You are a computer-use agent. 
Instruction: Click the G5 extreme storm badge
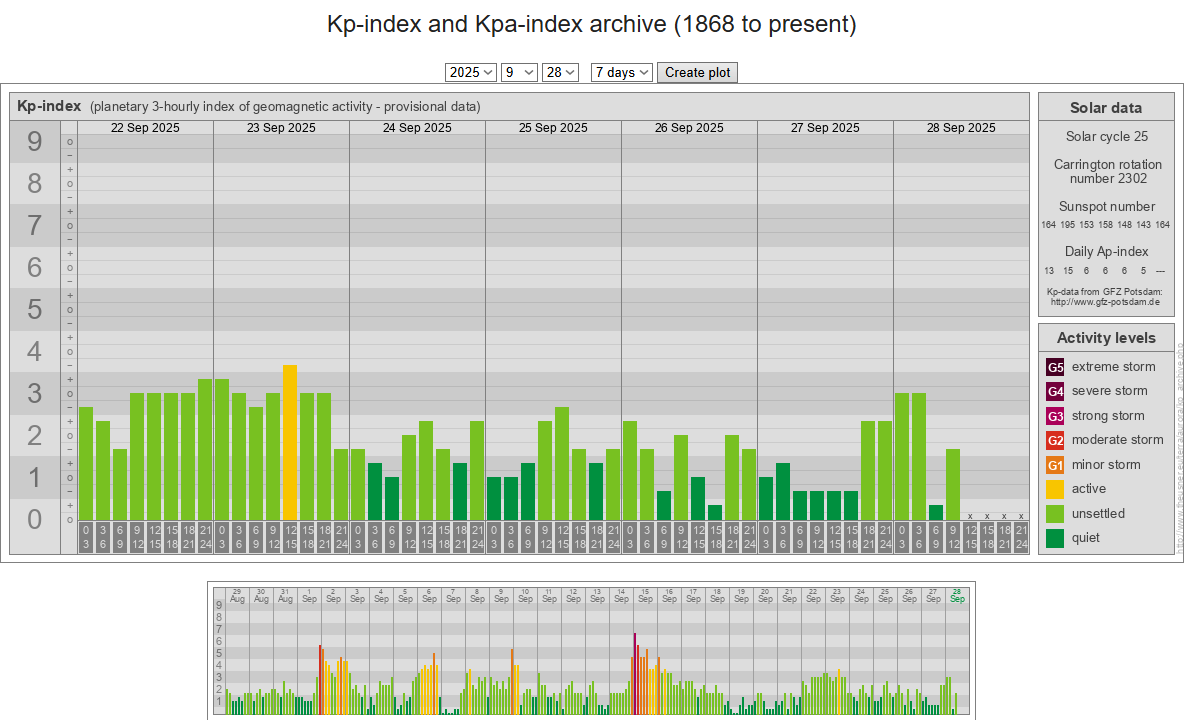point(1055,367)
